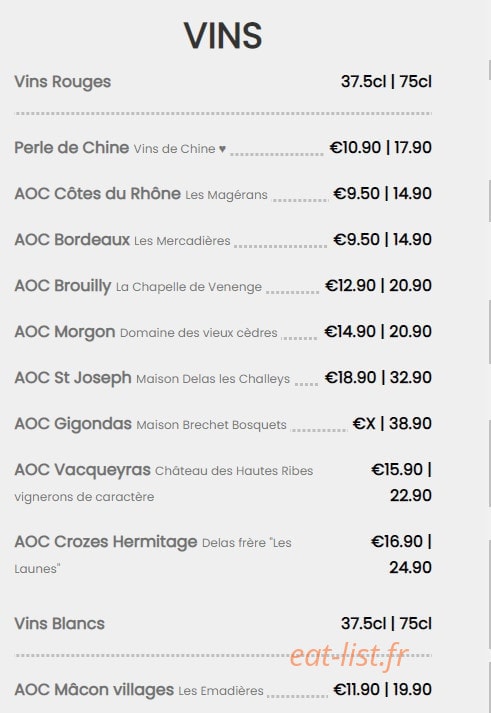This screenshot has width=491, height=713.
Task: Click the heart icon beside Vins de Chine
Action: (x=222, y=149)
